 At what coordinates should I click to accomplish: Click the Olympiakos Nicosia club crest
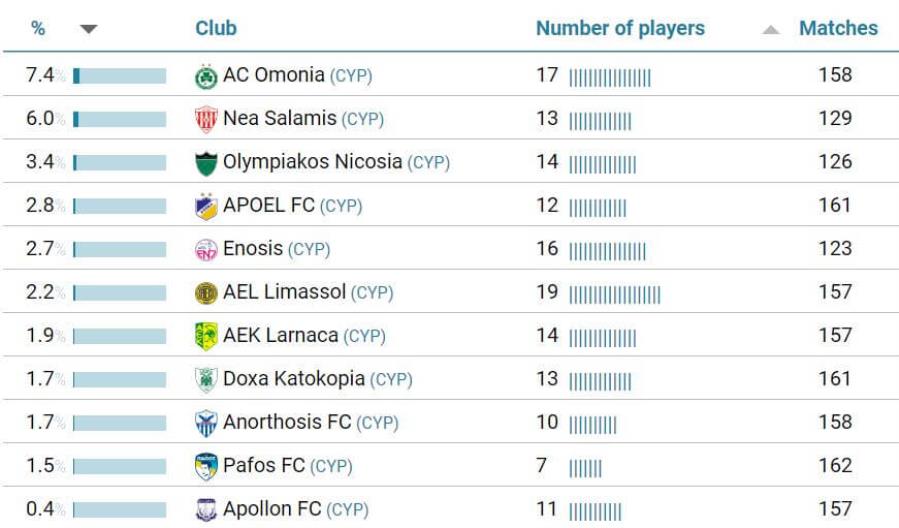tap(206, 163)
